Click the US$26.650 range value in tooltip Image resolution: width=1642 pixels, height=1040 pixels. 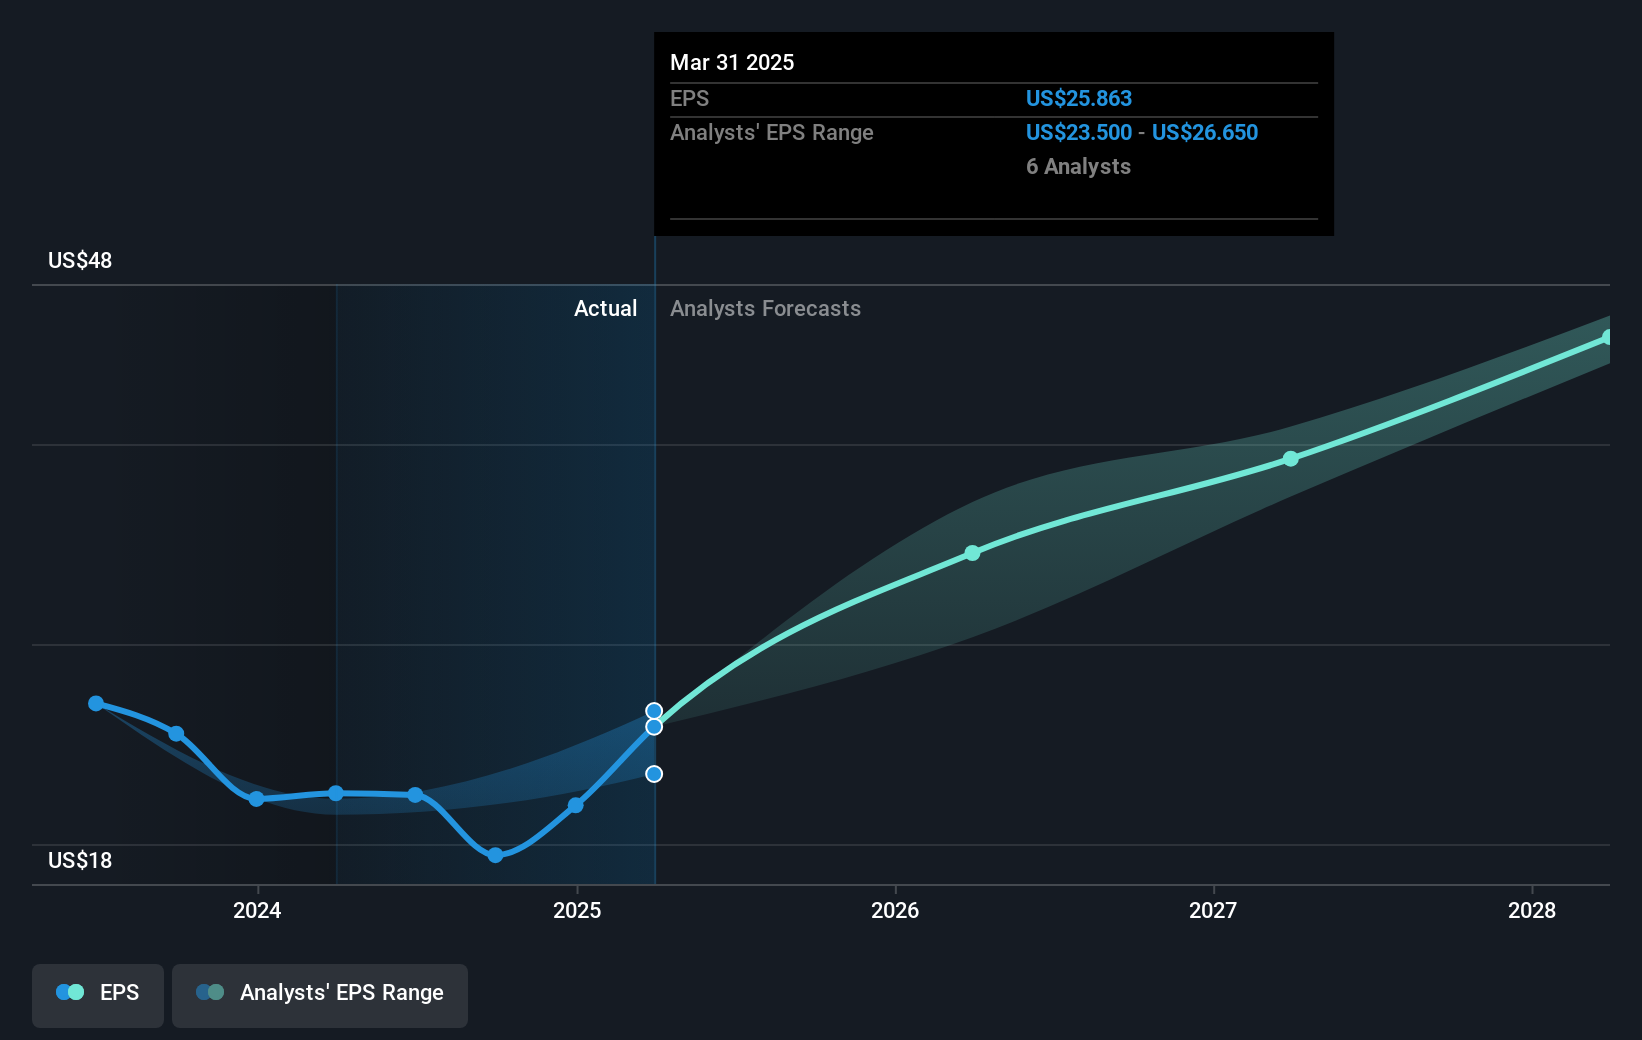tap(1205, 133)
